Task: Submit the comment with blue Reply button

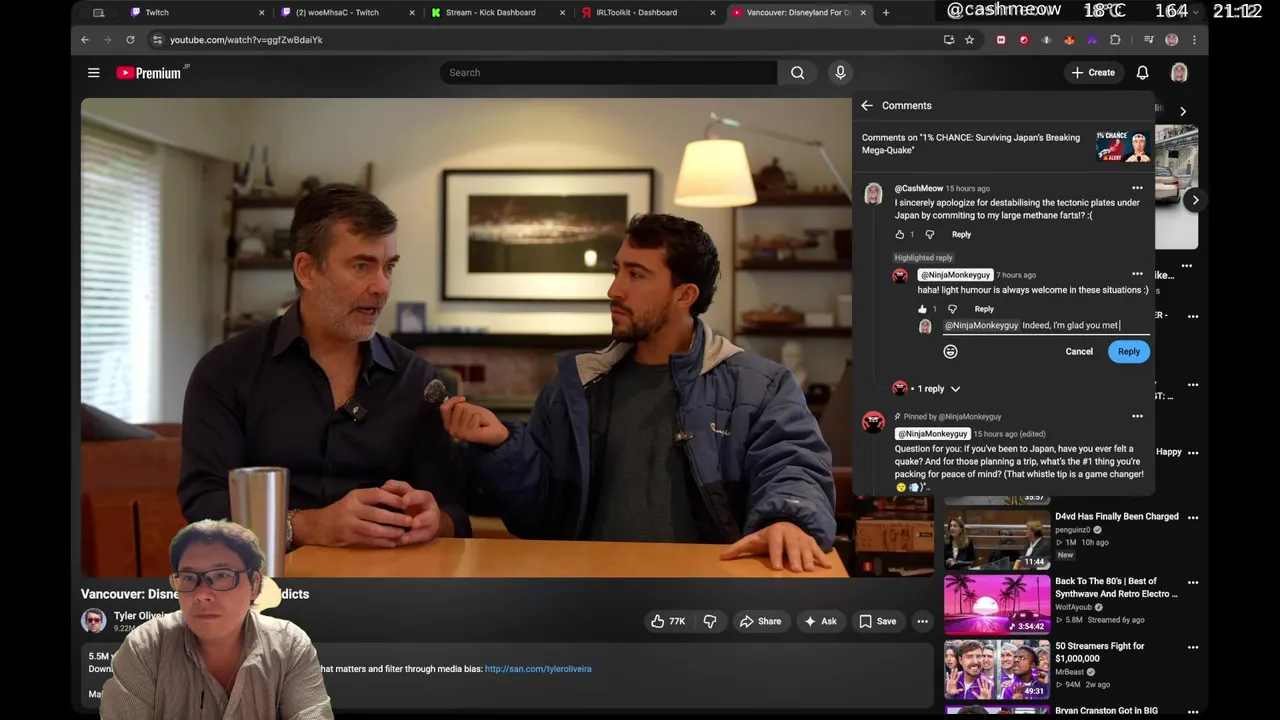Action: 1129,352
